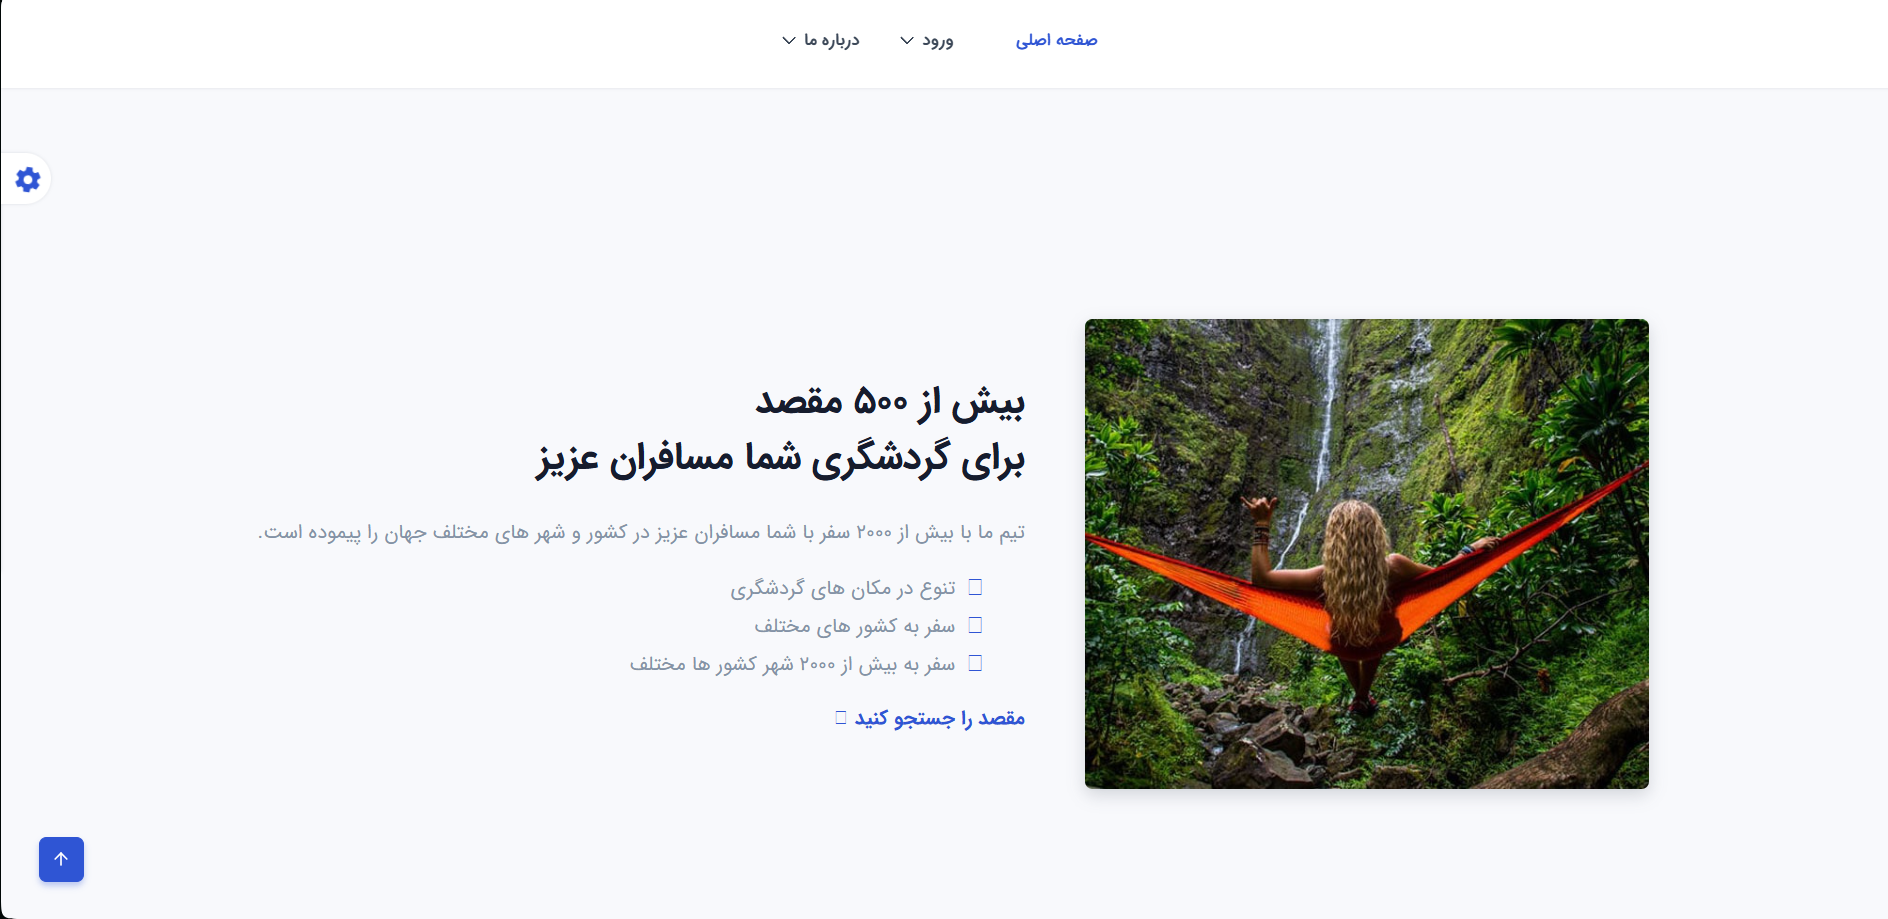Expand the ورود dropdown chevron
The height and width of the screenshot is (919, 1888).
(907, 40)
